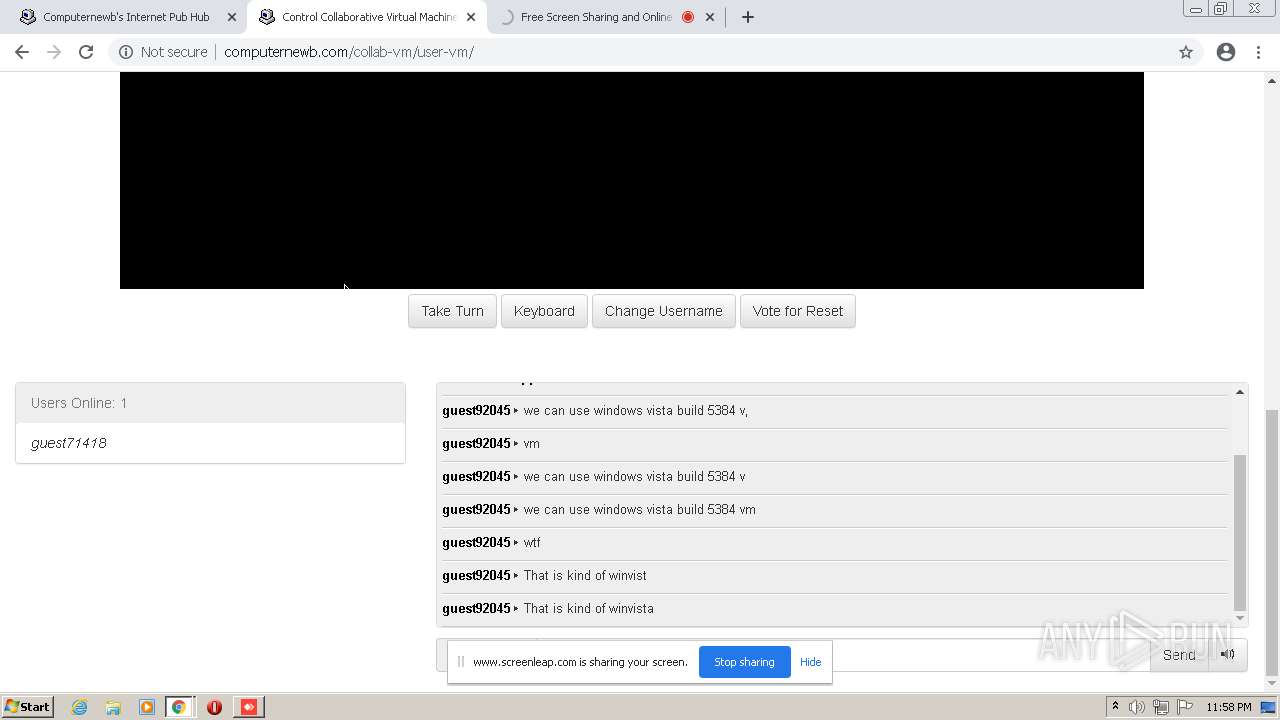Click Vote for Reset button

click(x=798, y=311)
